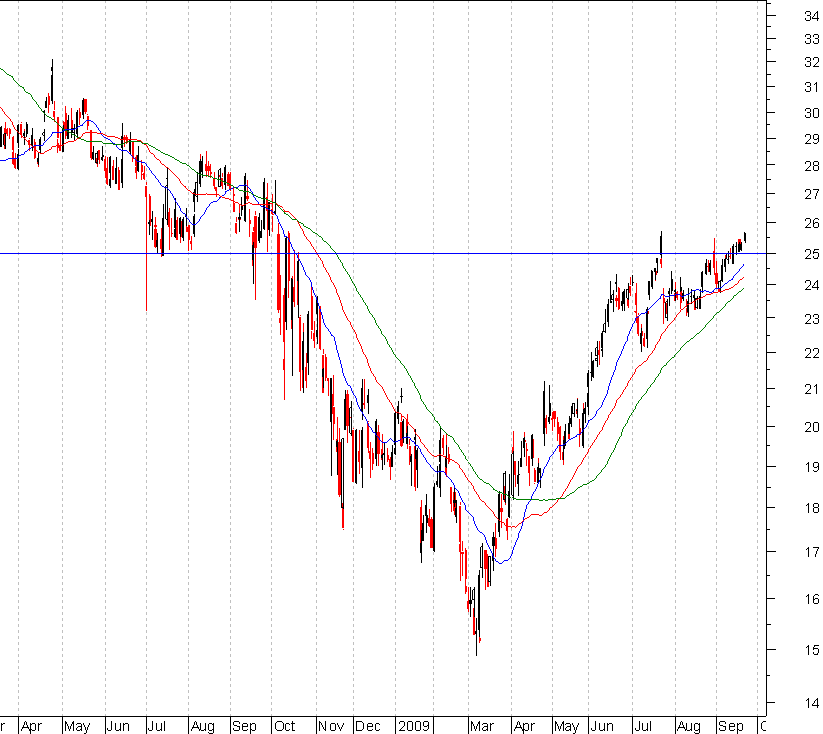Select the 15 price axis value
Viewport: 823px width, 734px height.
pos(811,651)
